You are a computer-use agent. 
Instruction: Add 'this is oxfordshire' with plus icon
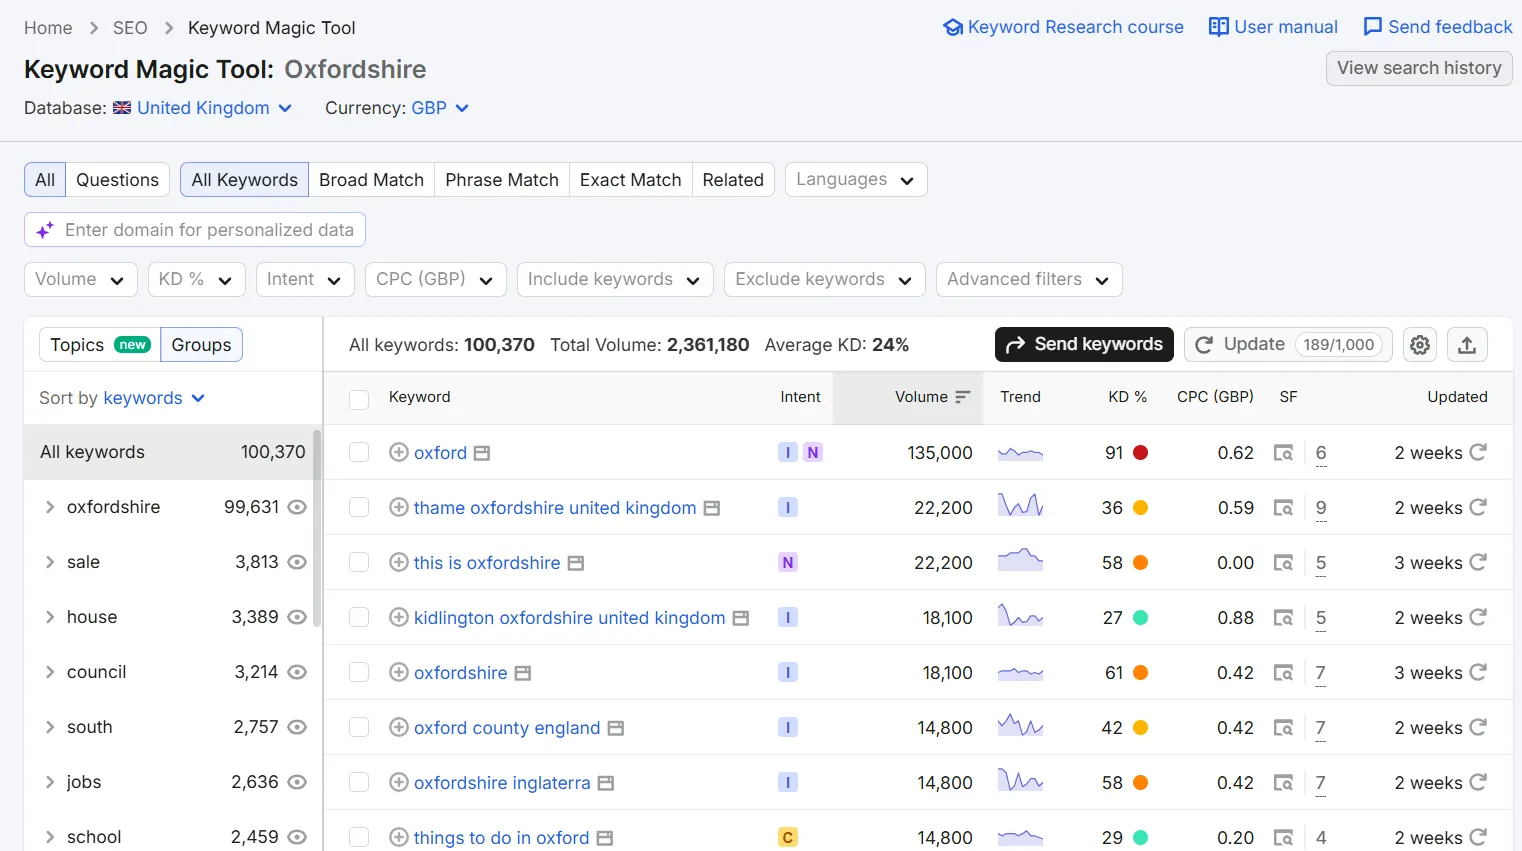398,562
